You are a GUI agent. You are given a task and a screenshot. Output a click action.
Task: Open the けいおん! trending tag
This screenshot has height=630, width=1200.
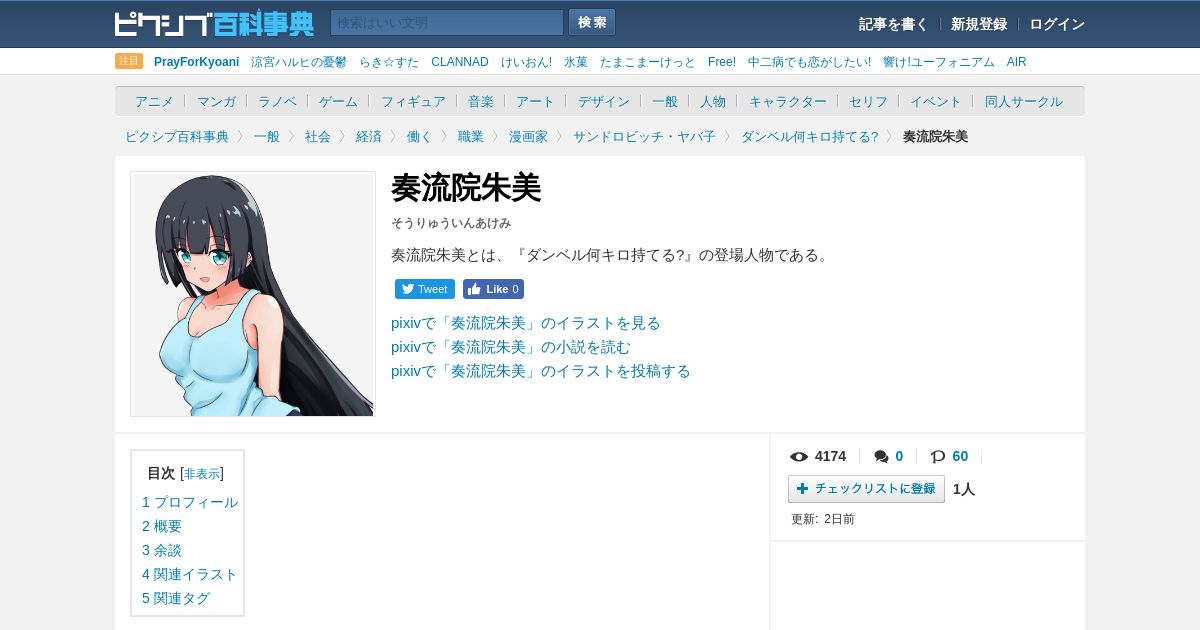526,62
